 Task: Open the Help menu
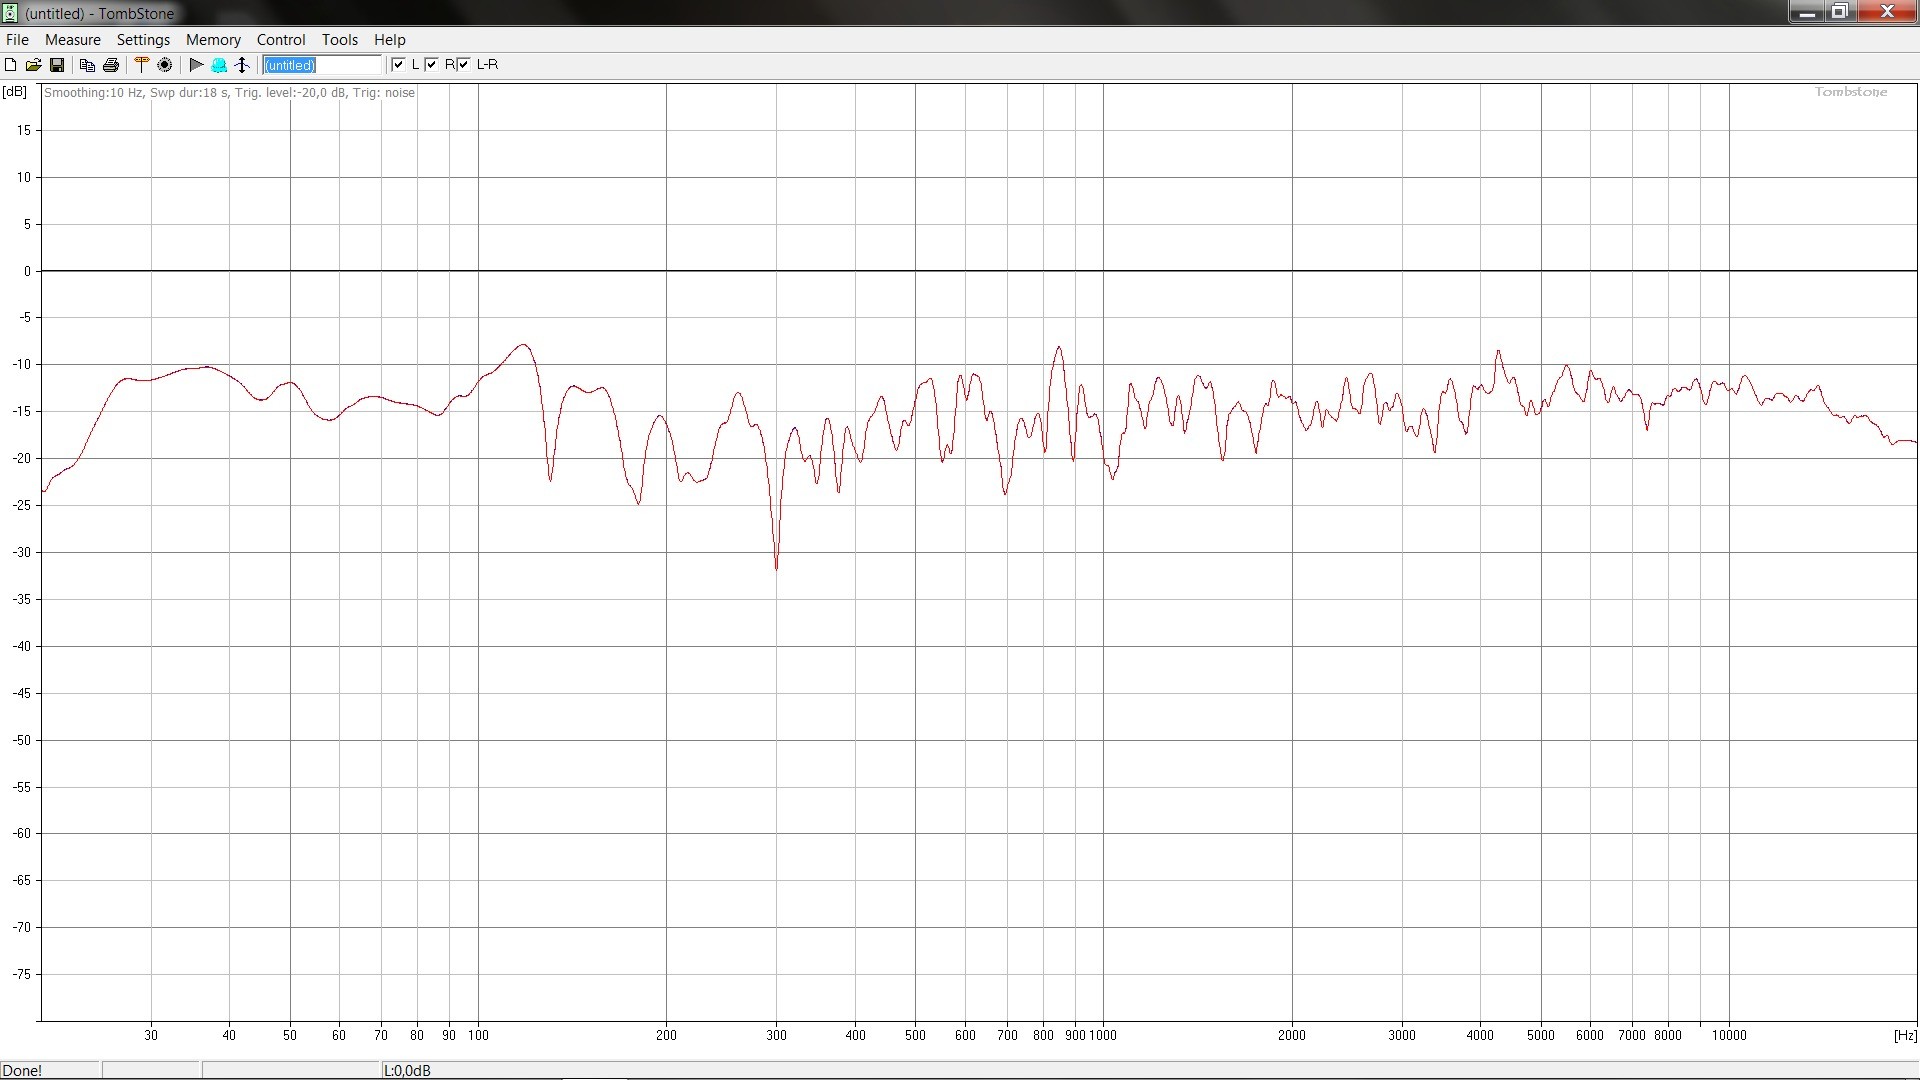pos(390,39)
